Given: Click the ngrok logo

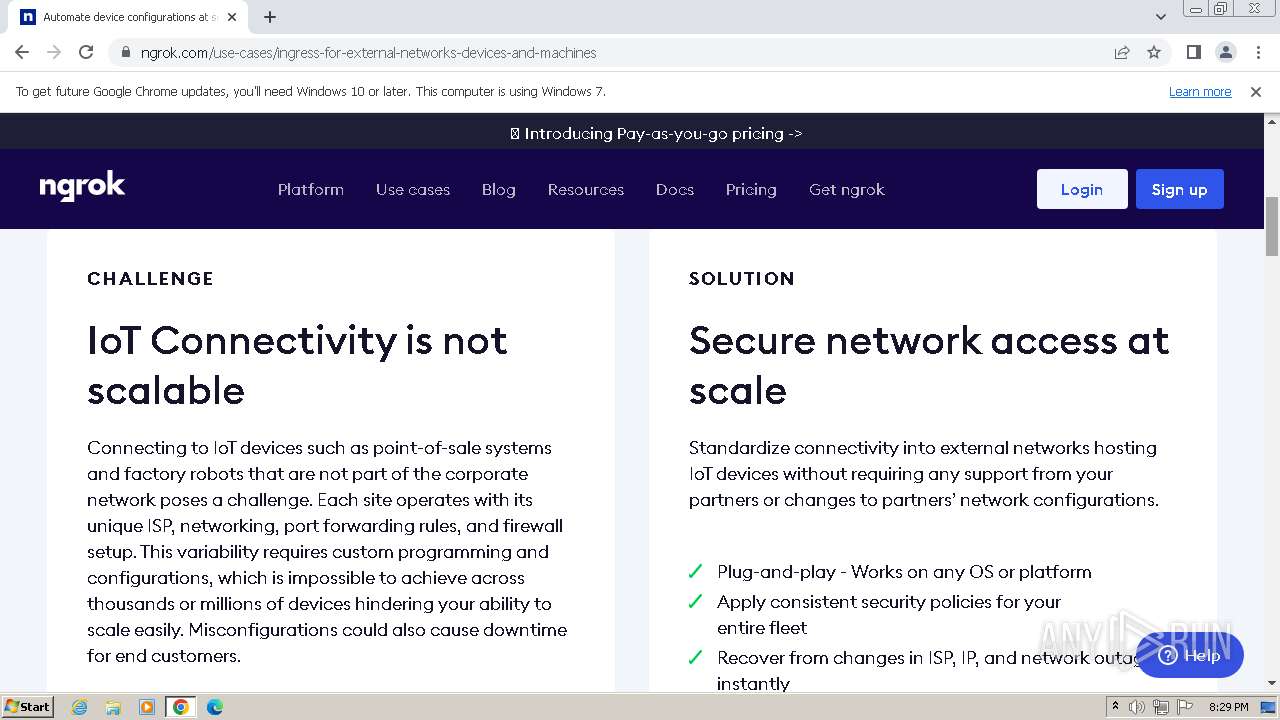Looking at the screenshot, I should coord(82,187).
